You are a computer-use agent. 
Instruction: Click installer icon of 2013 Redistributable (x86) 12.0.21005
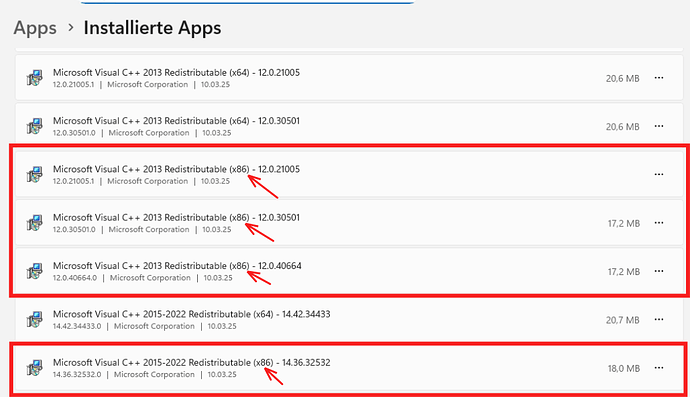(x=35, y=175)
